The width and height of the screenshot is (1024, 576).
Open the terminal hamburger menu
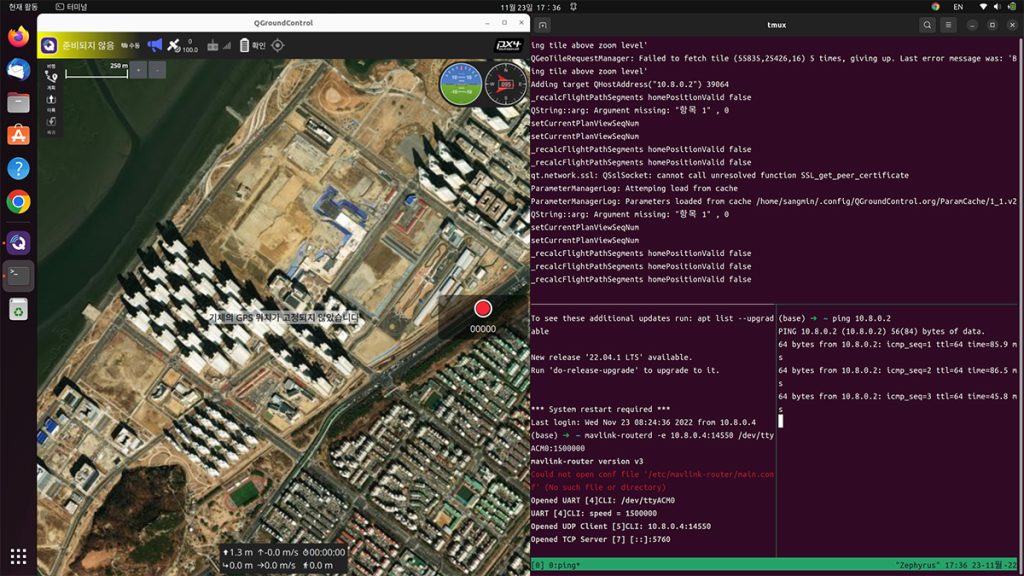(948, 25)
